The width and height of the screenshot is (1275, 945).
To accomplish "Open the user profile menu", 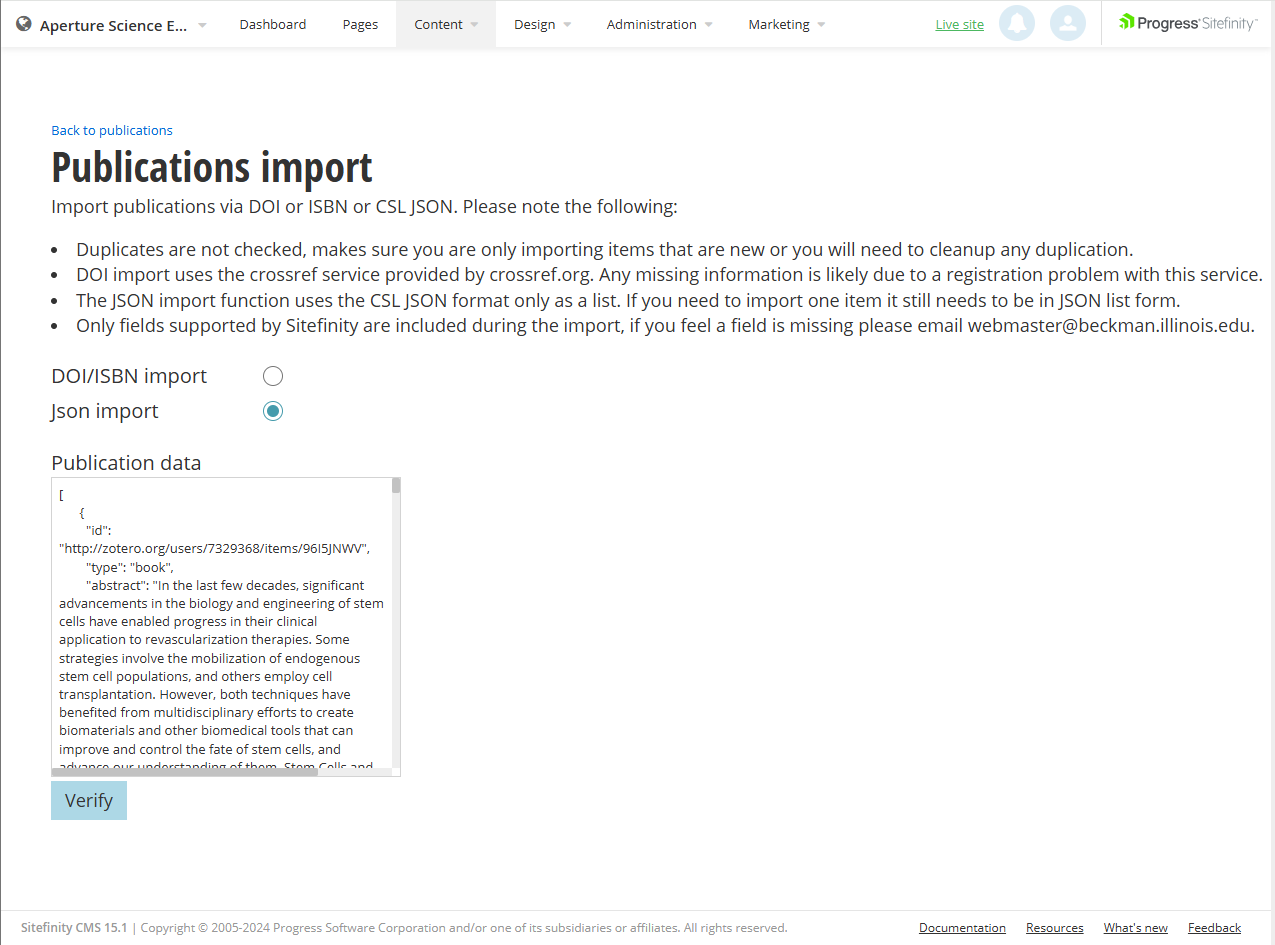I will point(1068,23).
